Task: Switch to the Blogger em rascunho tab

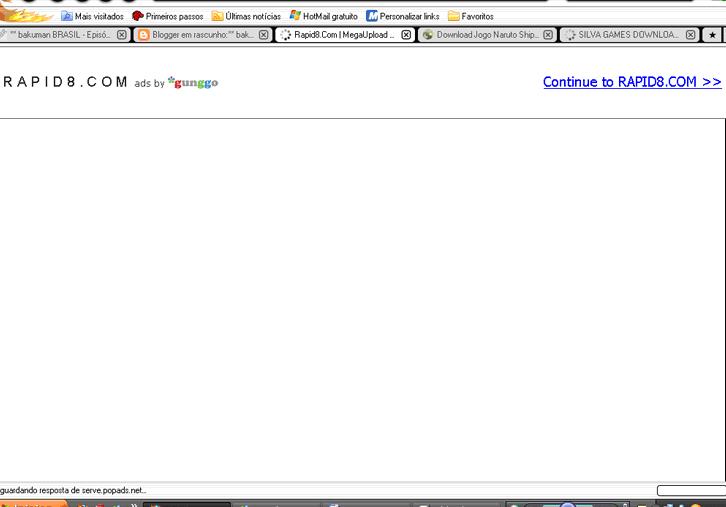Action: pos(203,35)
